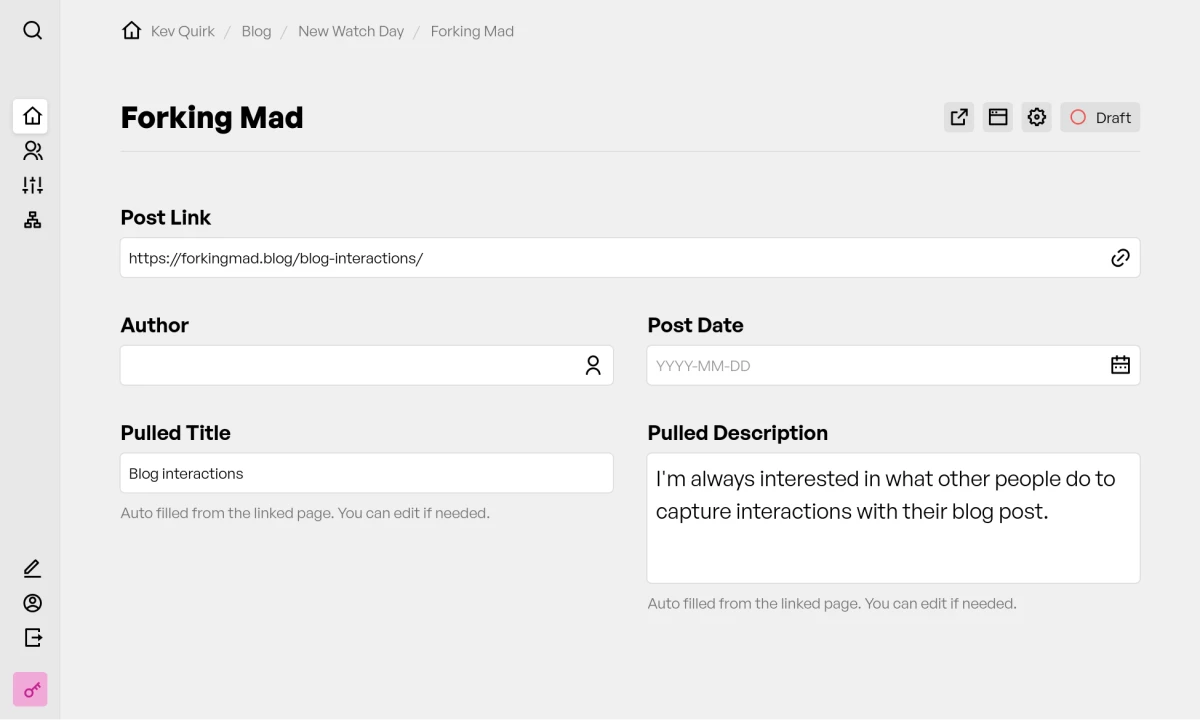Open the site structure icon in the sidebar
Viewport: 1200px width, 720px height.
pos(32,219)
